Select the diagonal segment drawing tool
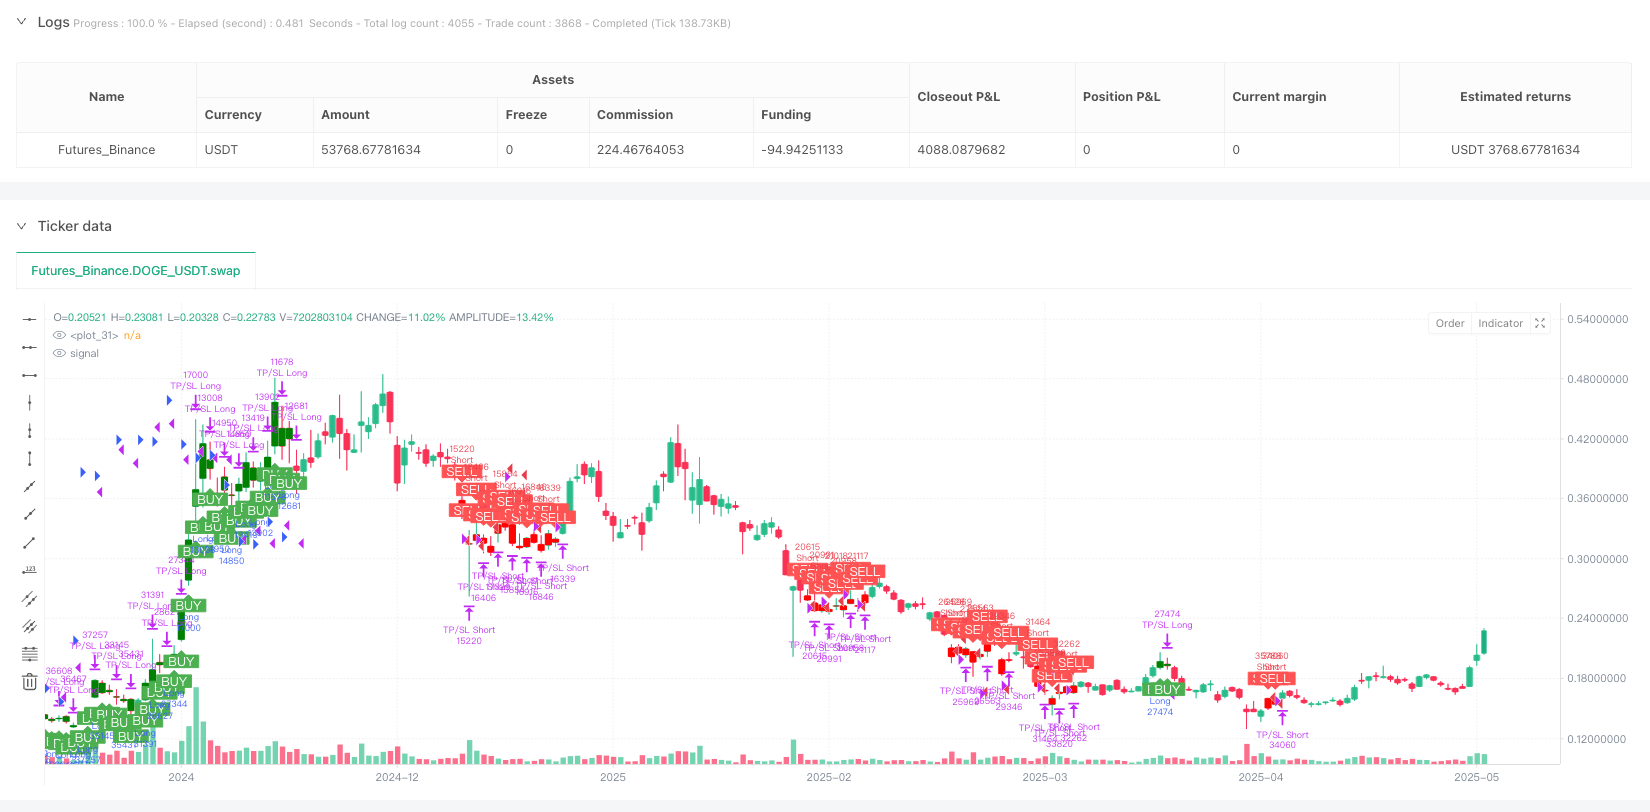1650x812 pixels. [29, 543]
